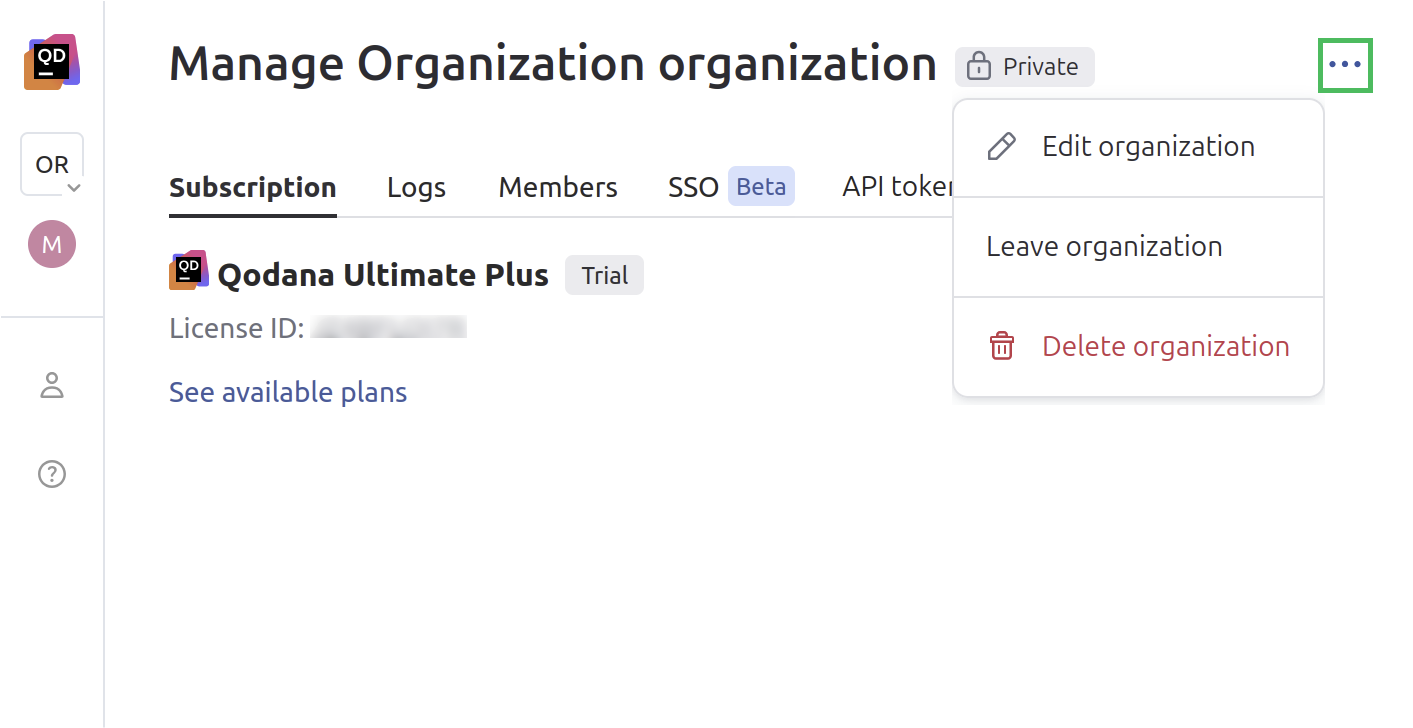Click the lock icon in the Private badge
This screenshot has width=1413, height=728.
pyautogui.click(x=977, y=66)
